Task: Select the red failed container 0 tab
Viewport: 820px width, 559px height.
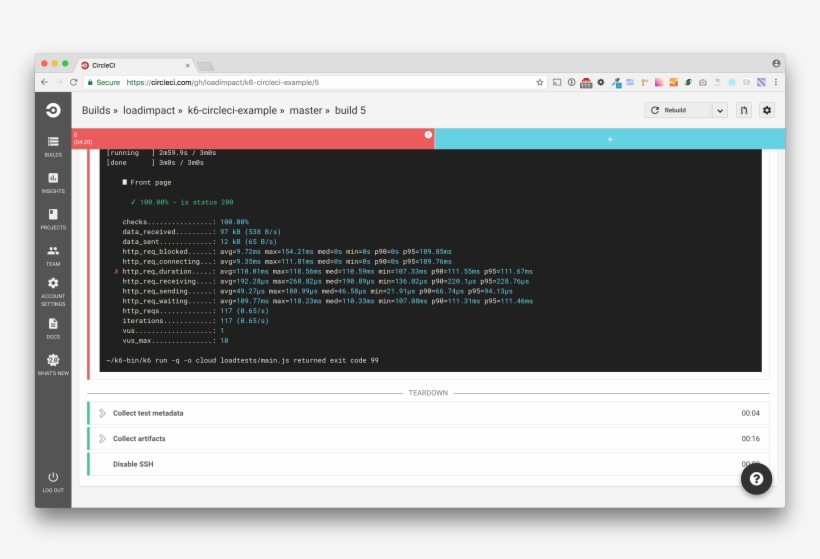Action: click(253, 139)
